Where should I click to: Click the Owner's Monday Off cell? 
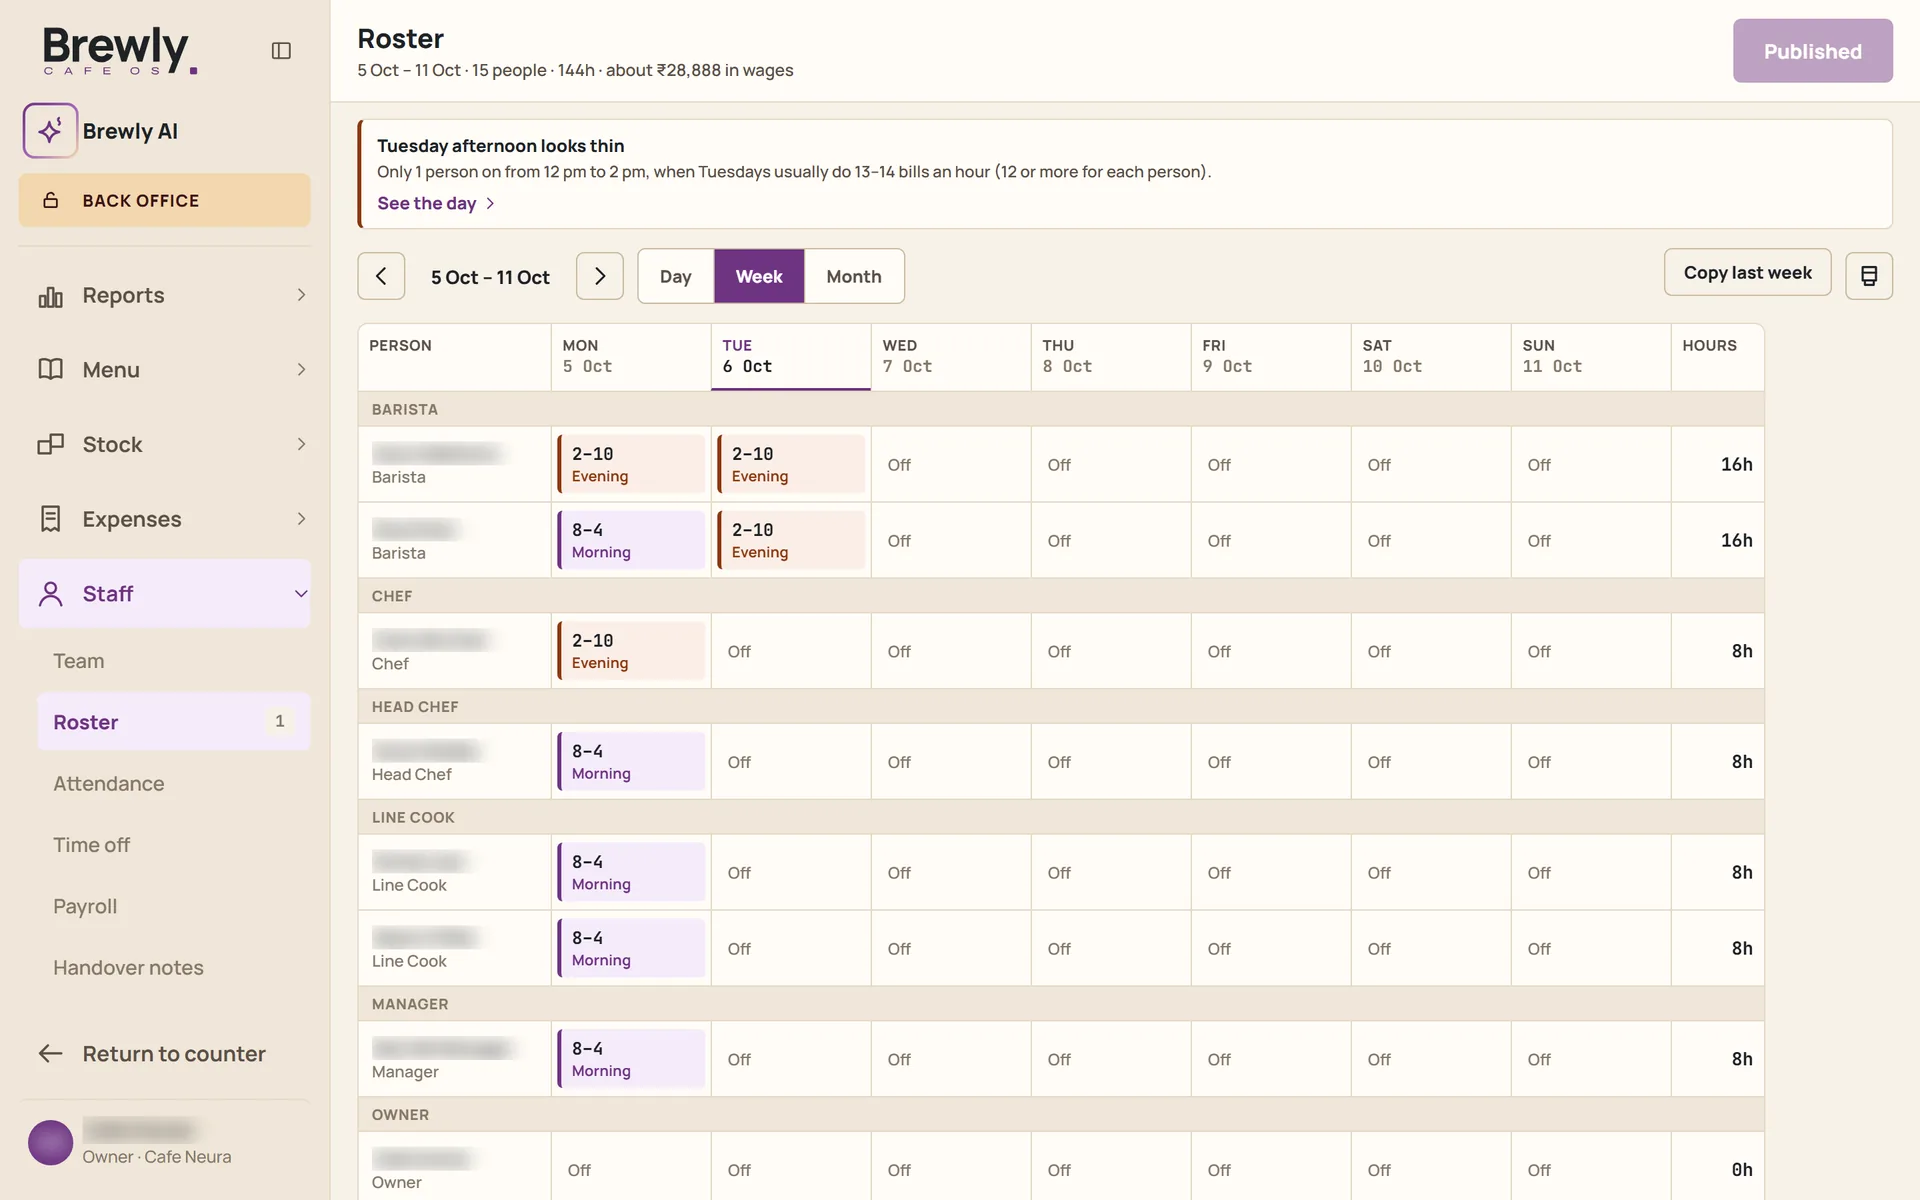point(631,1170)
